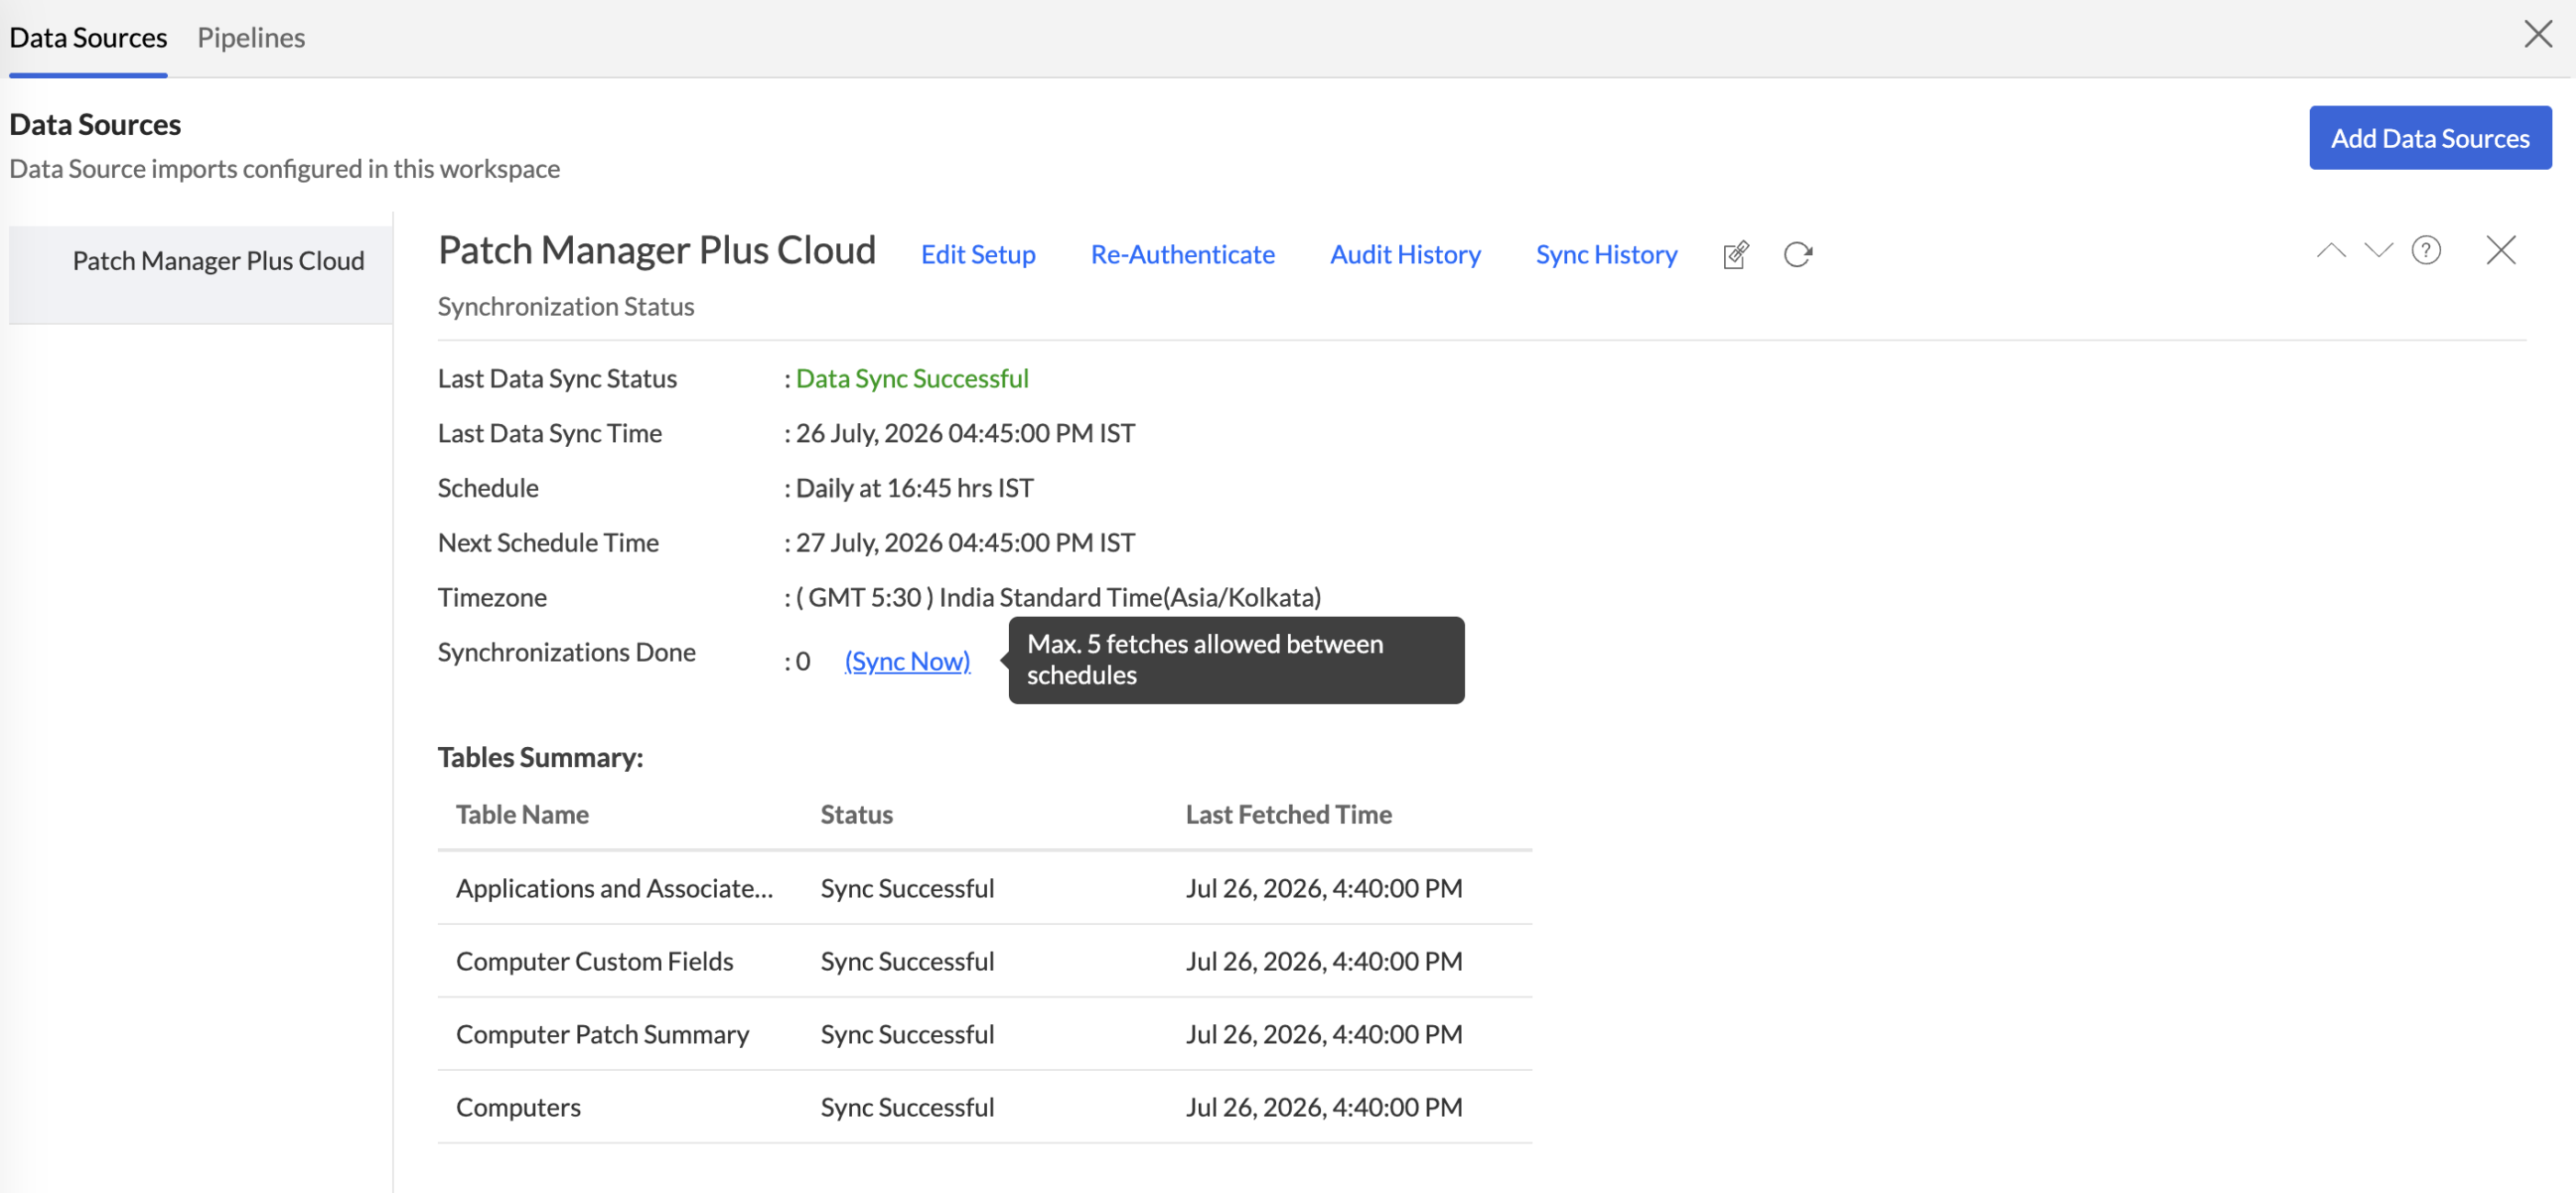Open the Edit Setup link
2576x1193 pixels.
click(978, 254)
